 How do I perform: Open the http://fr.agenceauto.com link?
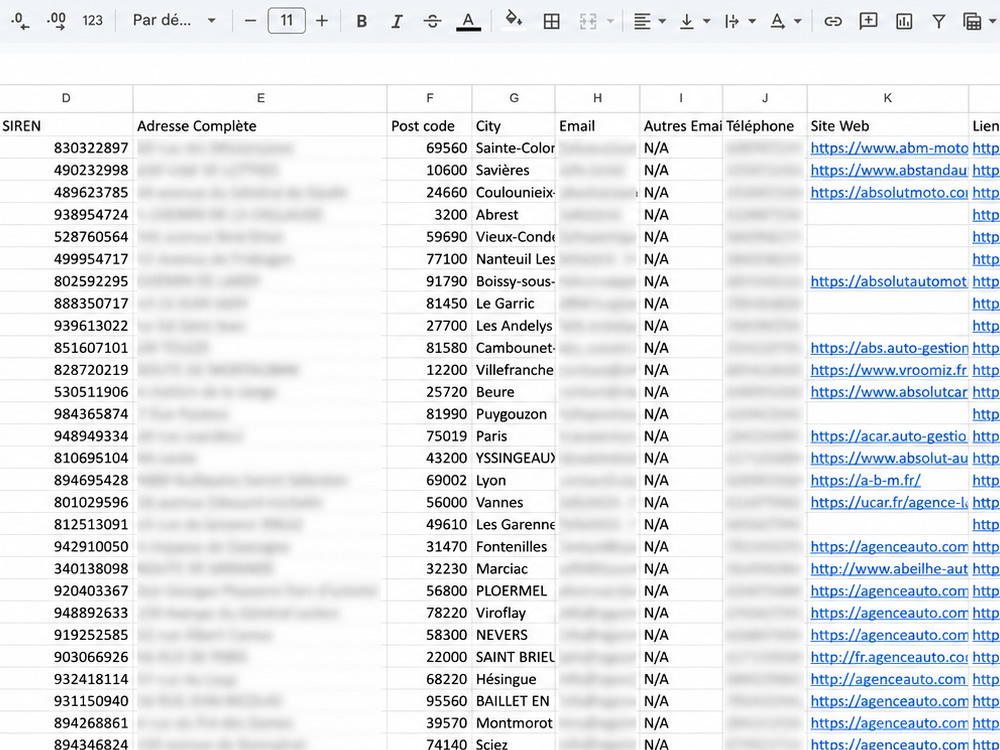[889, 657]
